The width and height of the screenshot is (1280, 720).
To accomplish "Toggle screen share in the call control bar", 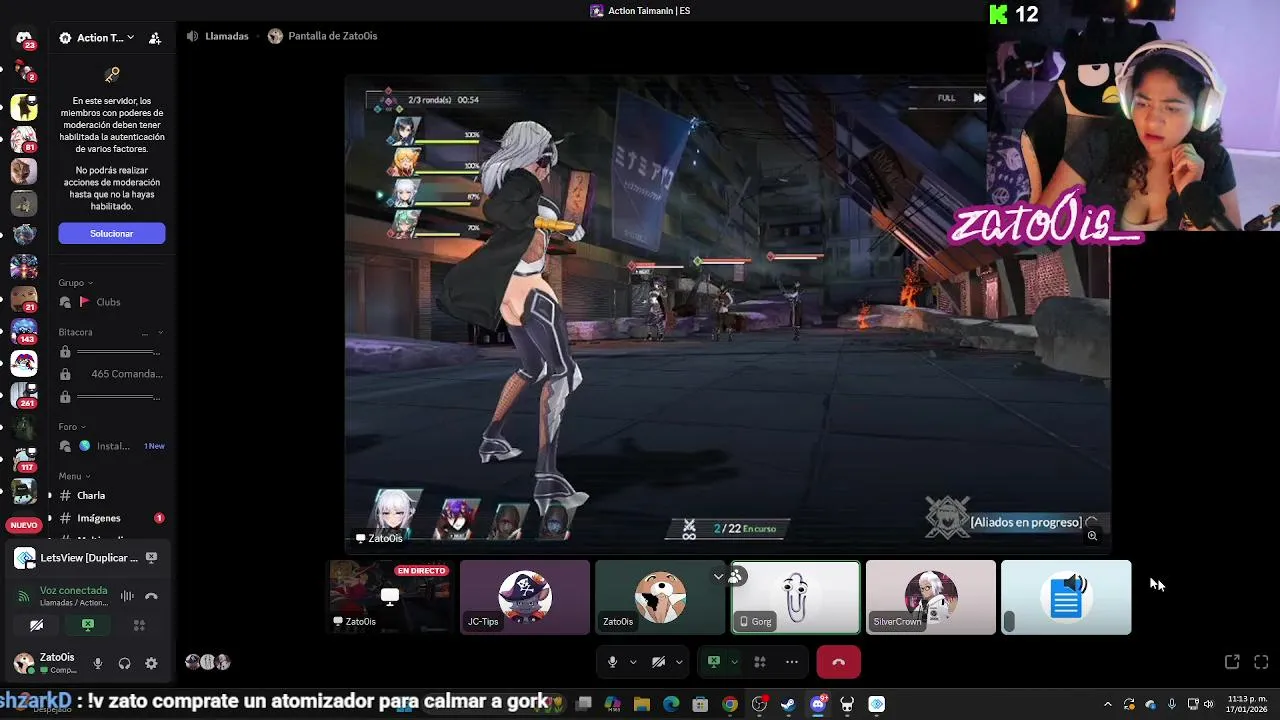I will (x=714, y=662).
